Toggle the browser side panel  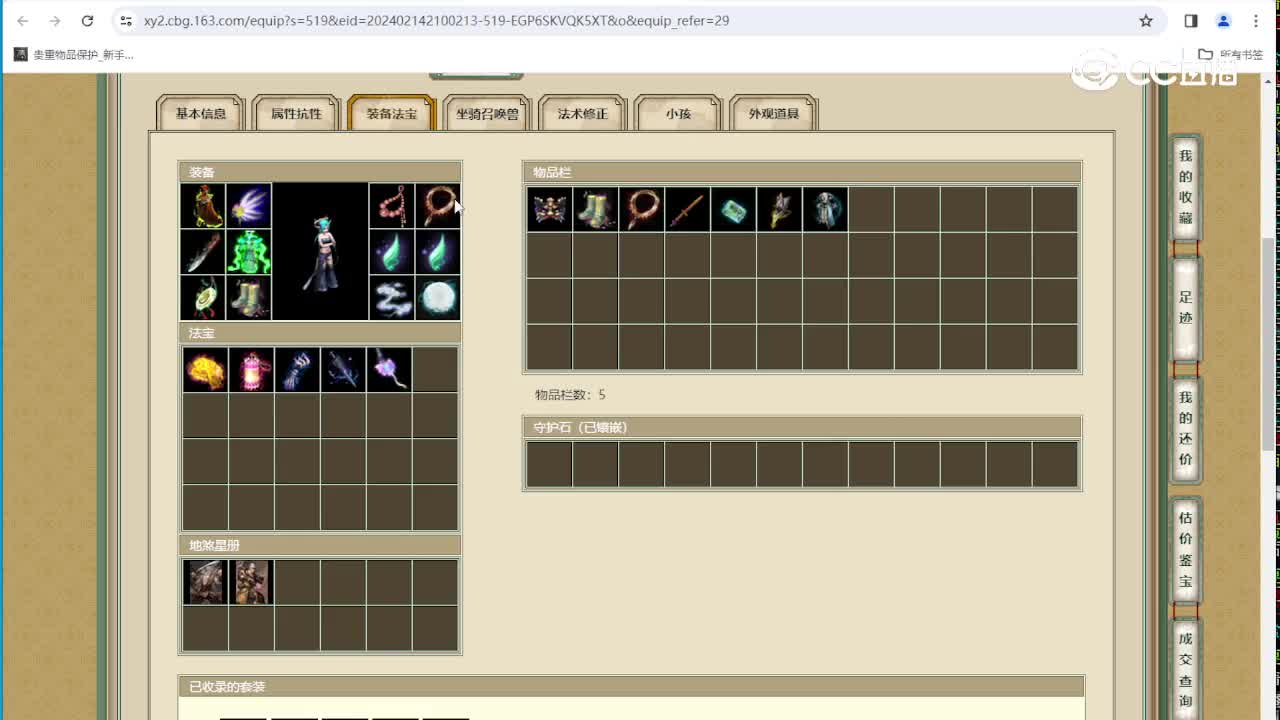click(1191, 20)
